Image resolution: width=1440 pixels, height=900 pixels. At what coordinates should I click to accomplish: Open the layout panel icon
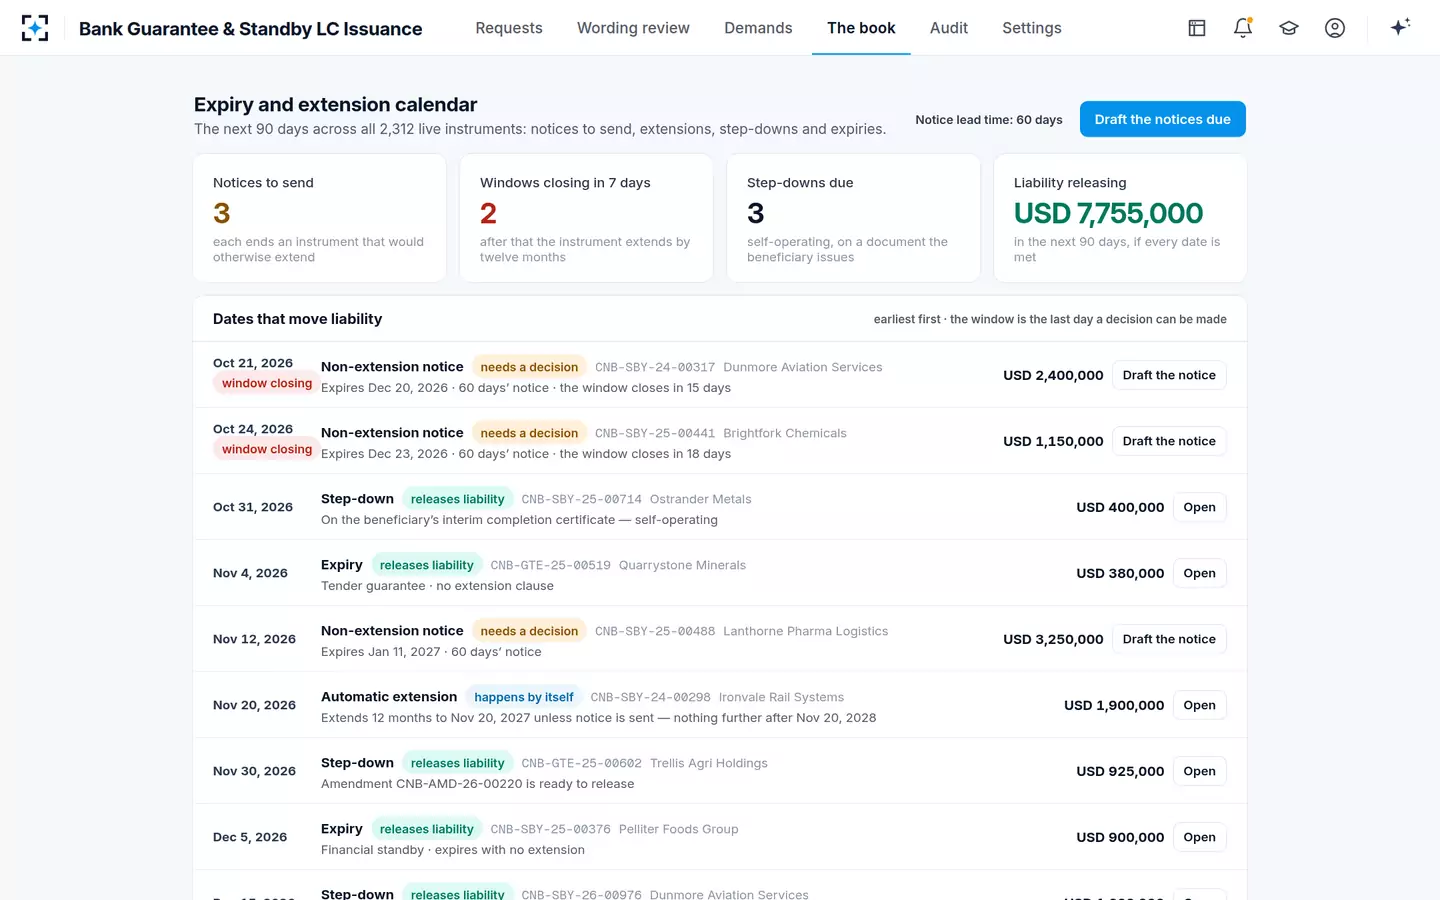tap(1197, 28)
